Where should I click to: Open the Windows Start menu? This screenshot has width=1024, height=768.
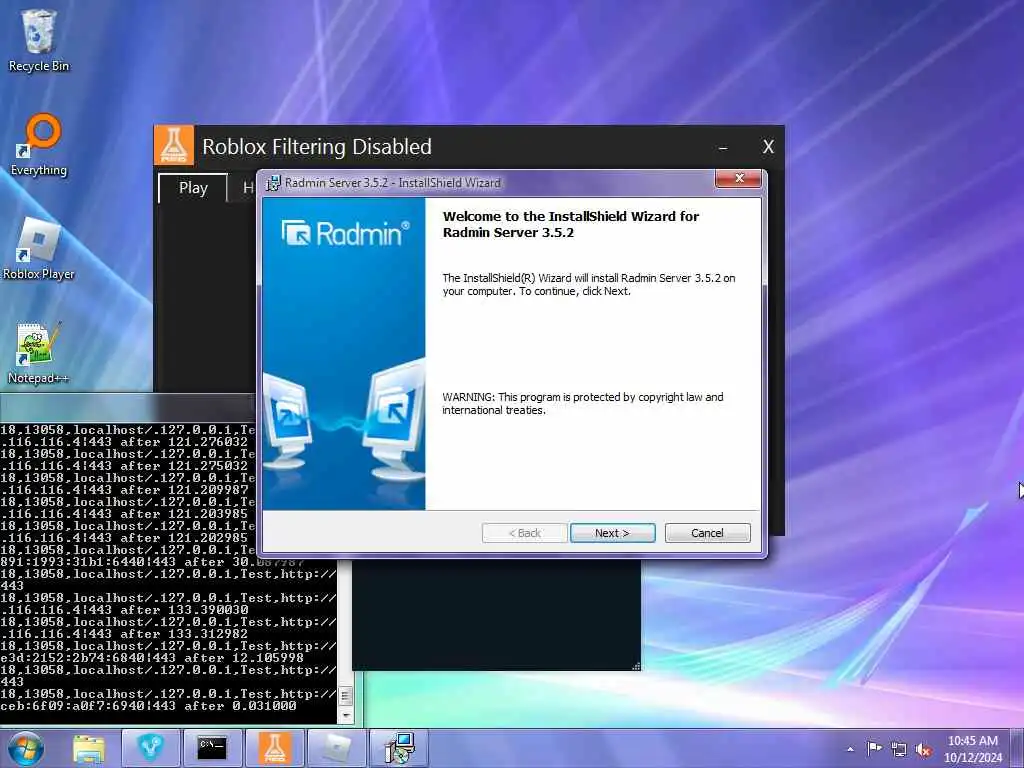point(25,748)
